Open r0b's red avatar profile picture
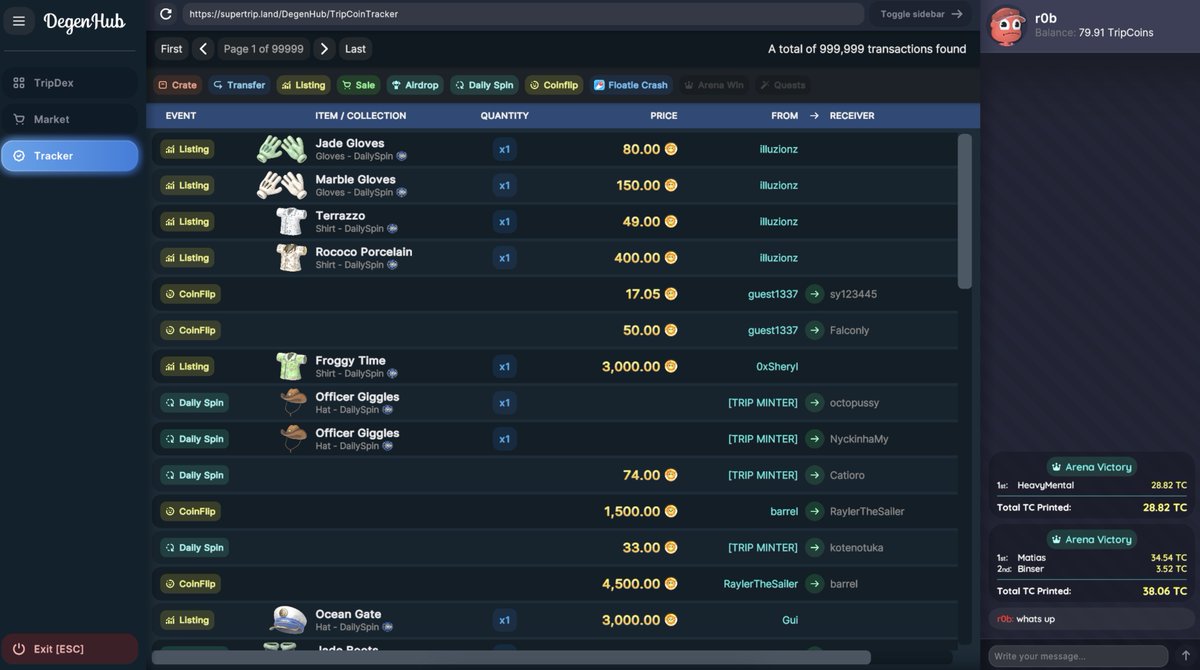 (x=1007, y=26)
